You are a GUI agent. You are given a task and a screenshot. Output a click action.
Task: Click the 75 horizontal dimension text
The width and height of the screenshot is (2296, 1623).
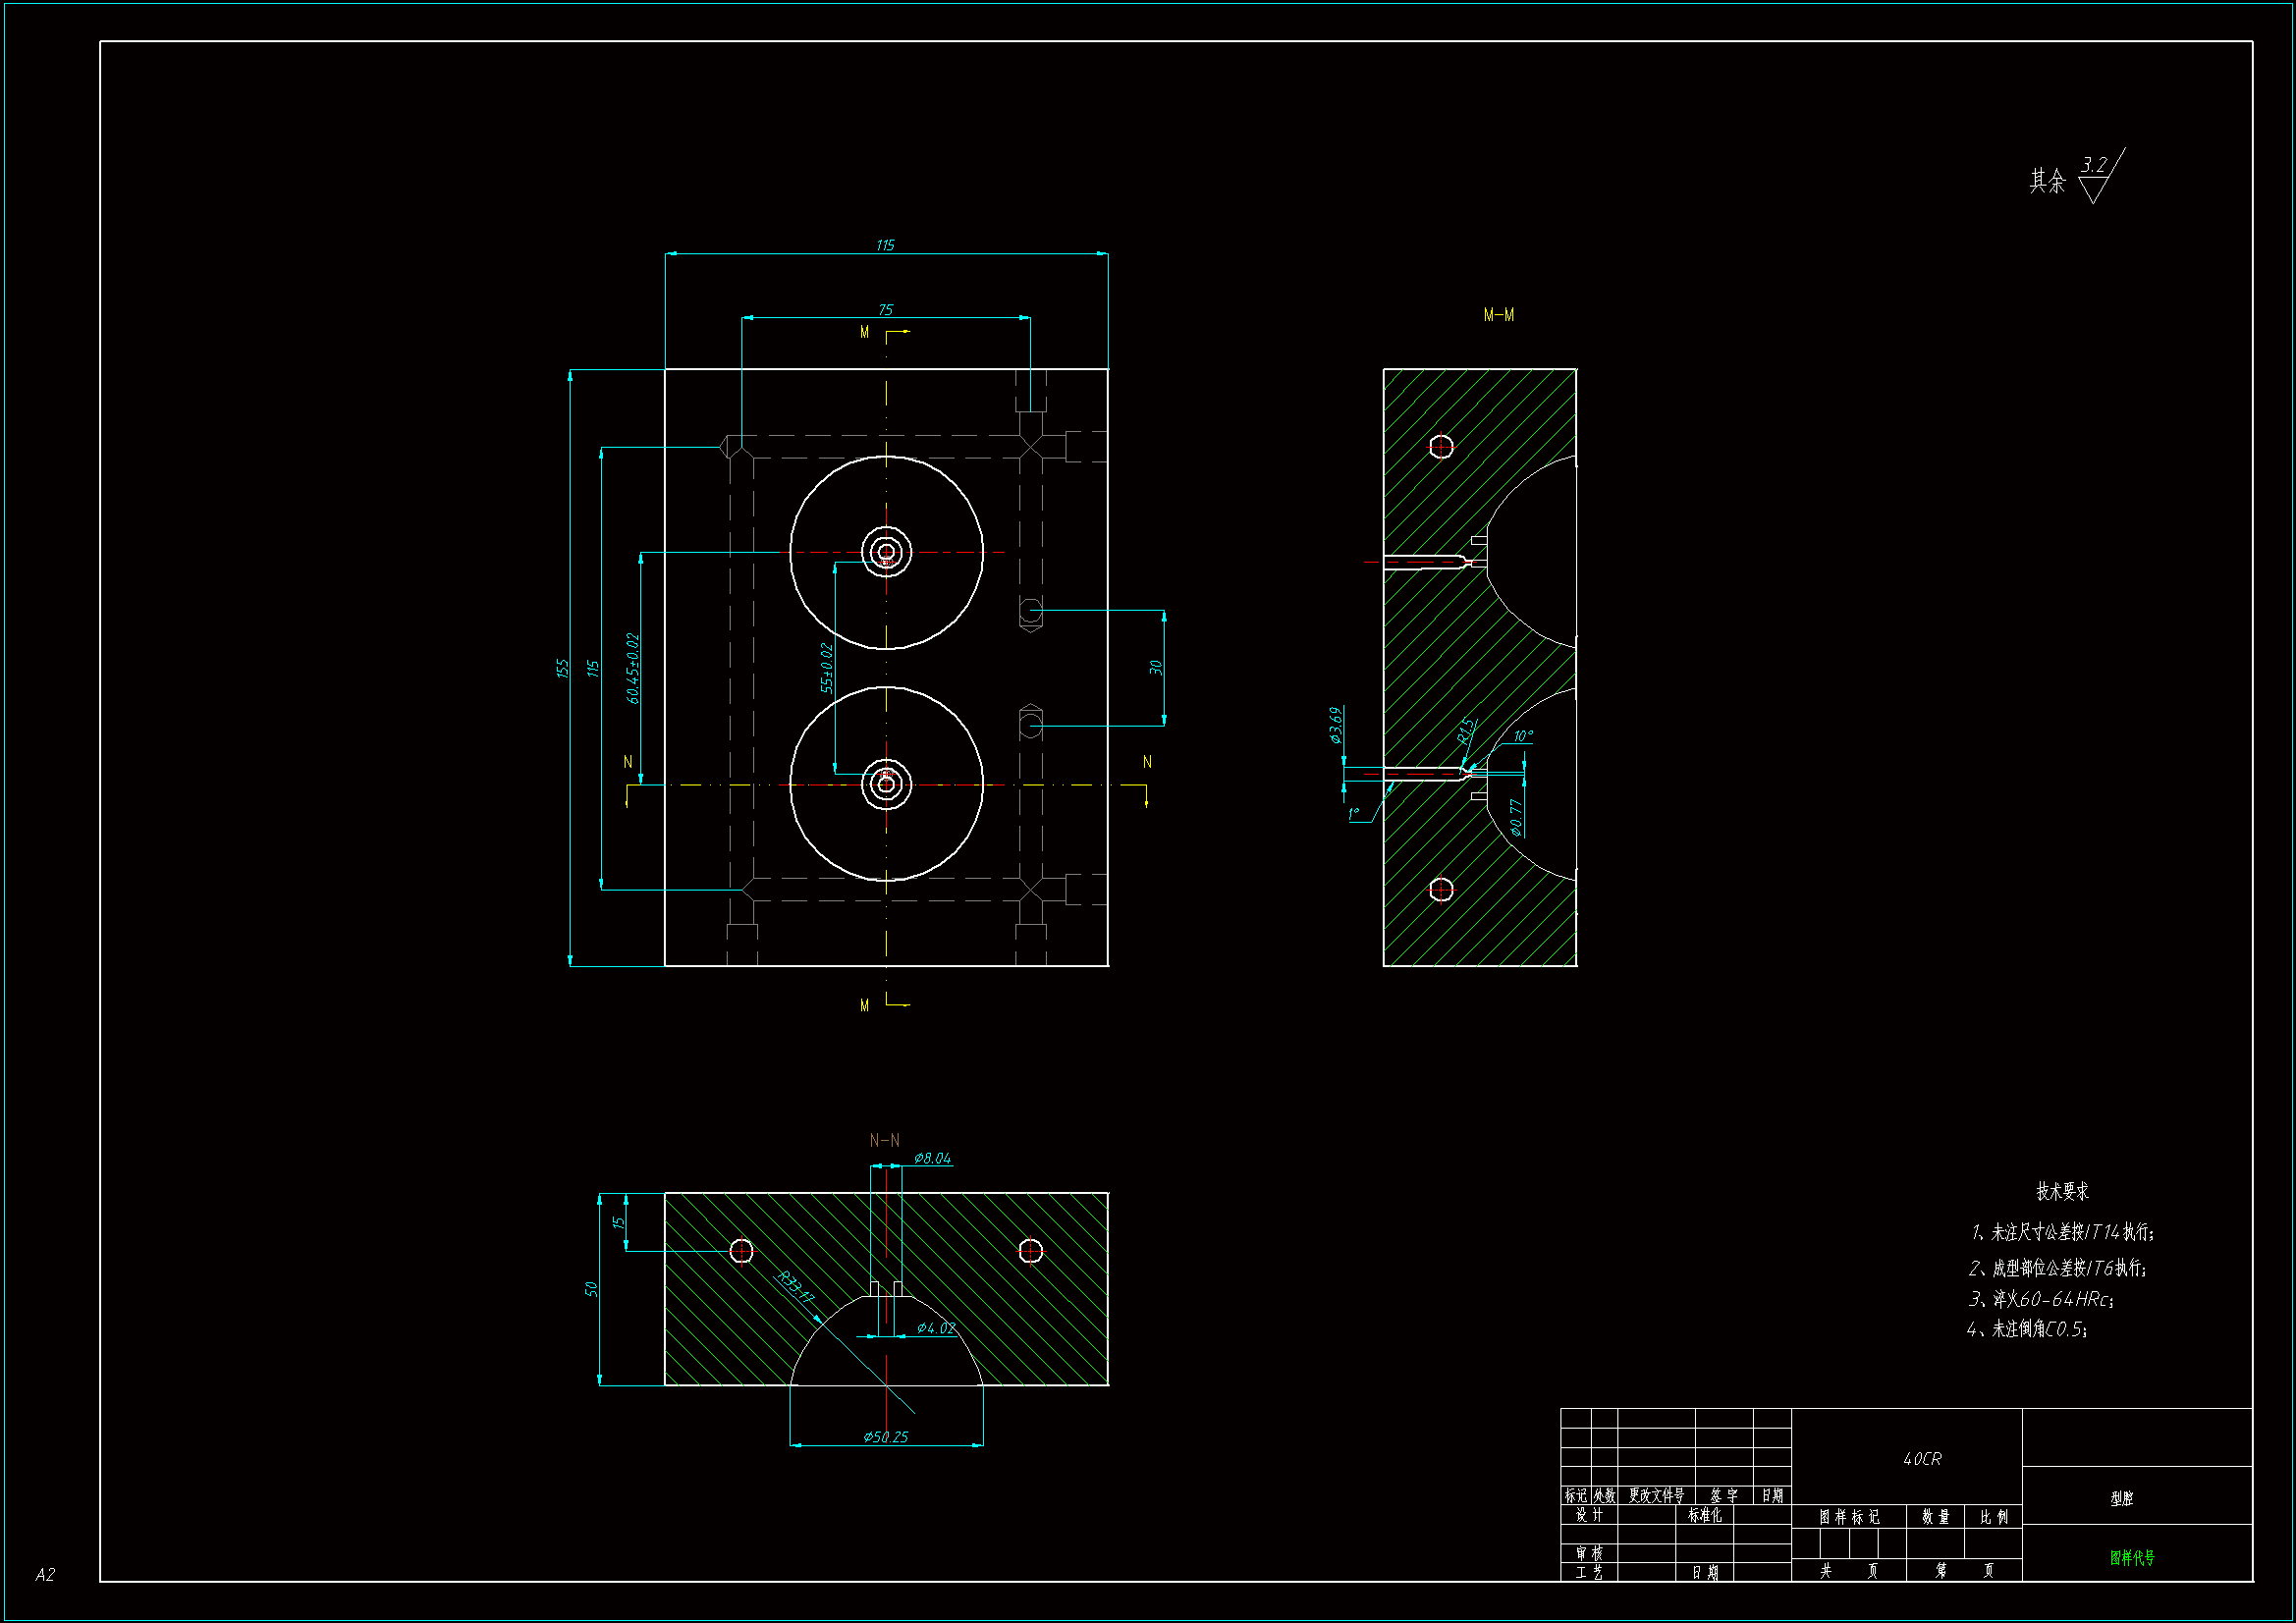click(x=885, y=310)
